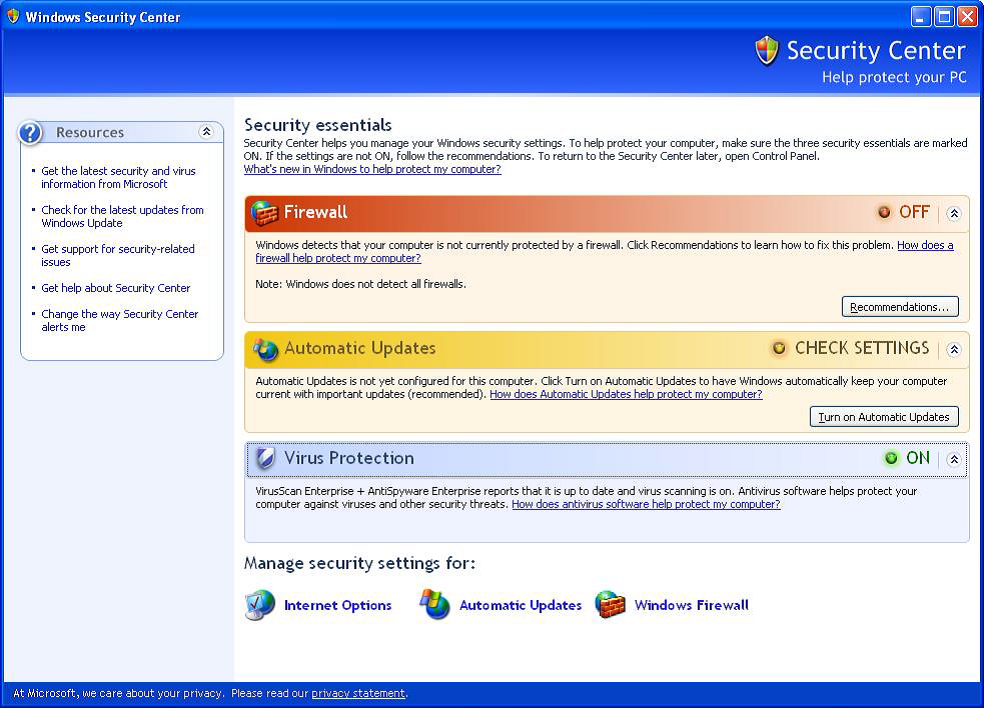Click the Security essentials heading
Image resolution: width=984 pixels, height=708 pixels.
pyautogui.click(x=318, y=125)
